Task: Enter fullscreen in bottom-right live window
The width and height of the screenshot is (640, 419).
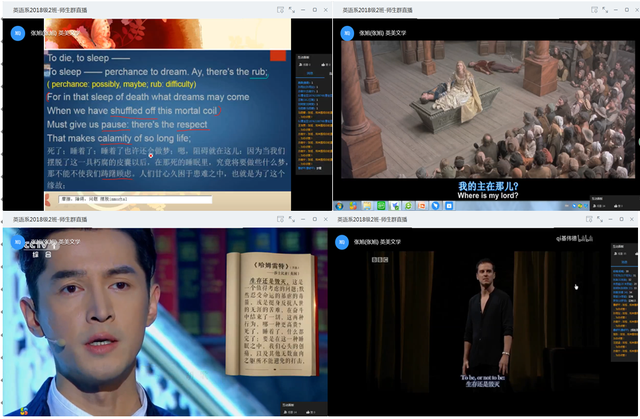Action: pos(600,219)
